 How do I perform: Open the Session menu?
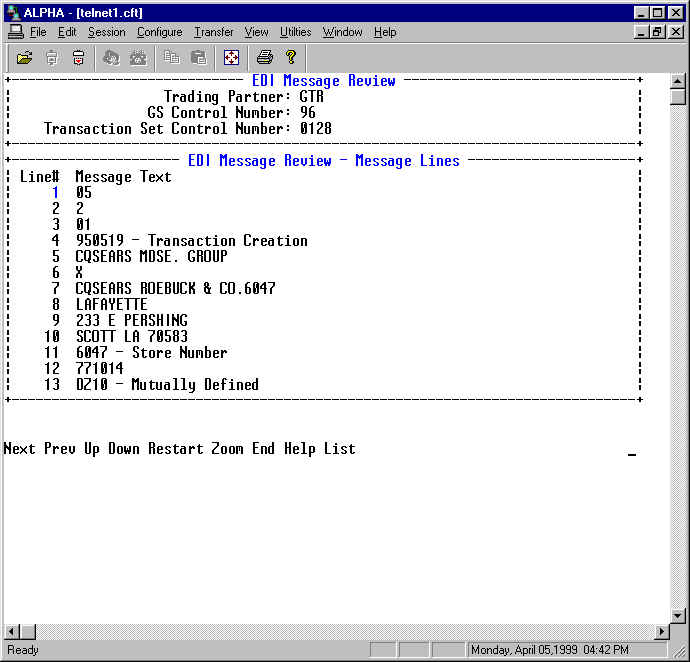[106, 32]
